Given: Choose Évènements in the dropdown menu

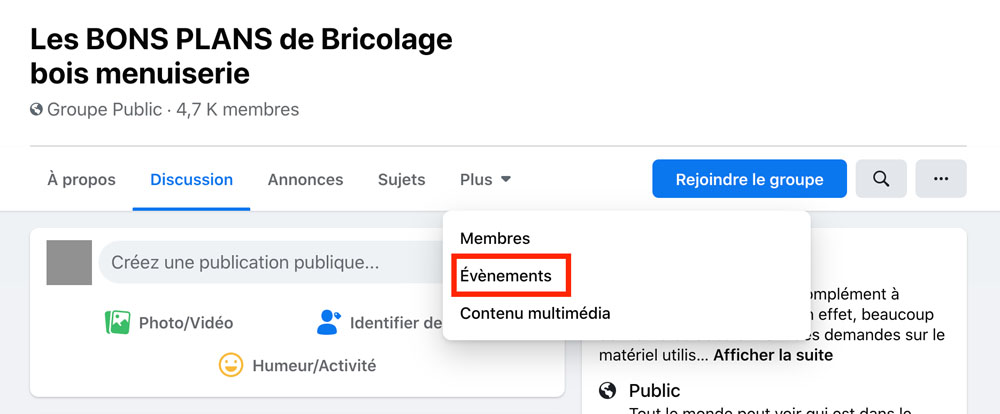Looking at the screenshot, I should (506, 276).
